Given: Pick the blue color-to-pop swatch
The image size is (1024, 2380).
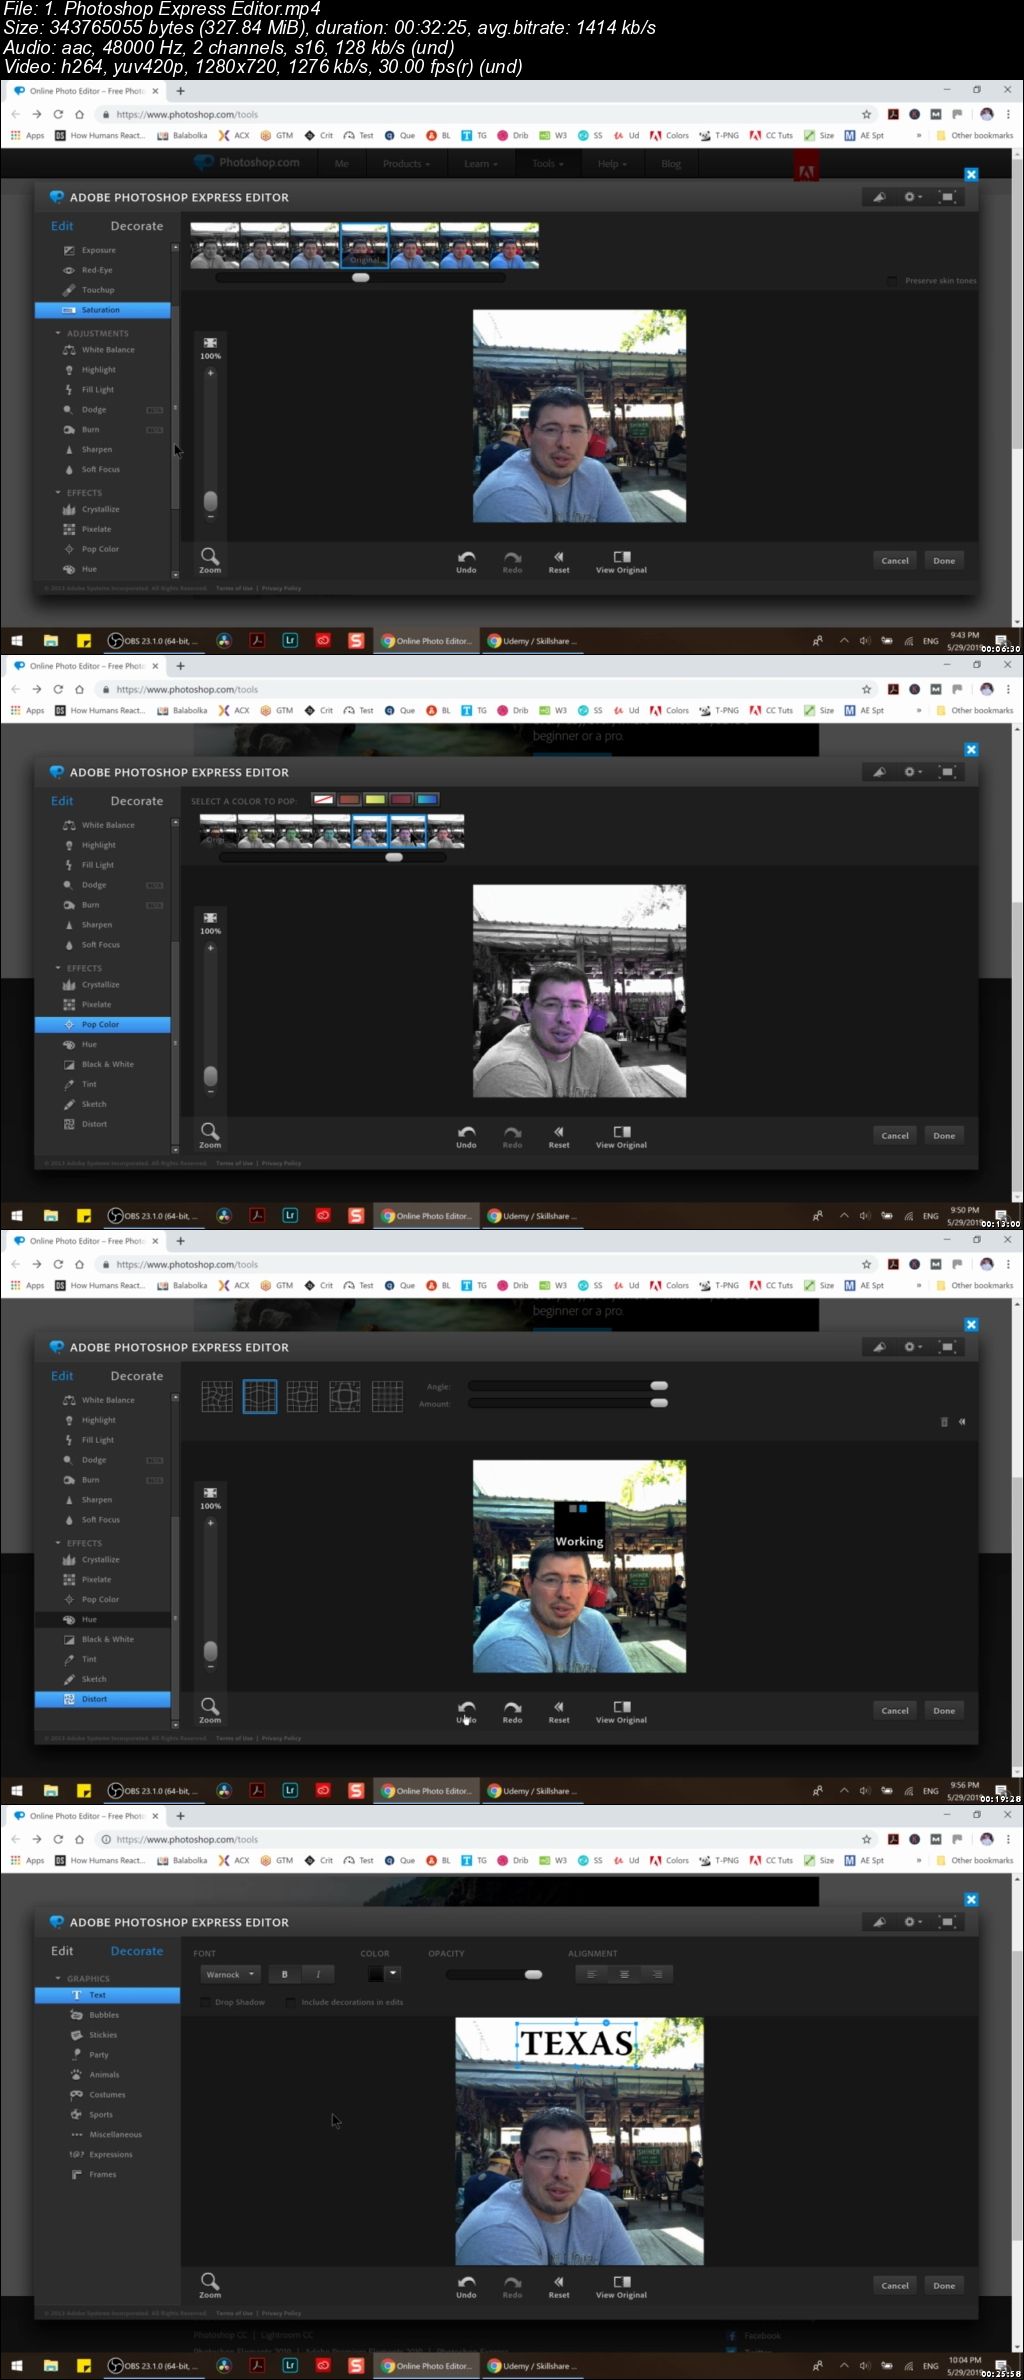Looking at the screenshot, I should tap(427, 799).
